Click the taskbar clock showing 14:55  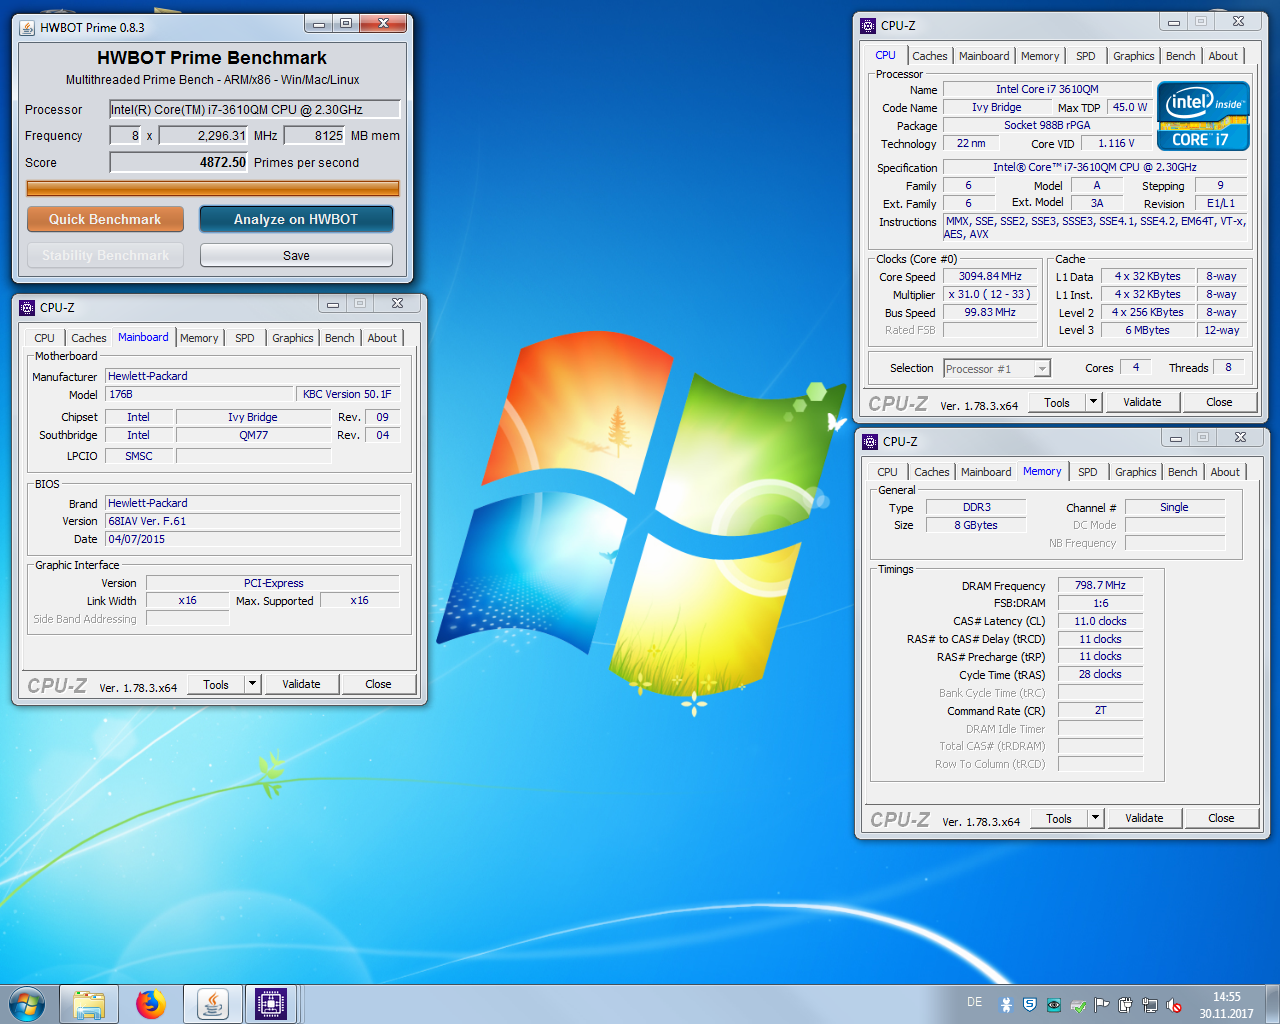pyautogui.click(x=1227, y=1005)
